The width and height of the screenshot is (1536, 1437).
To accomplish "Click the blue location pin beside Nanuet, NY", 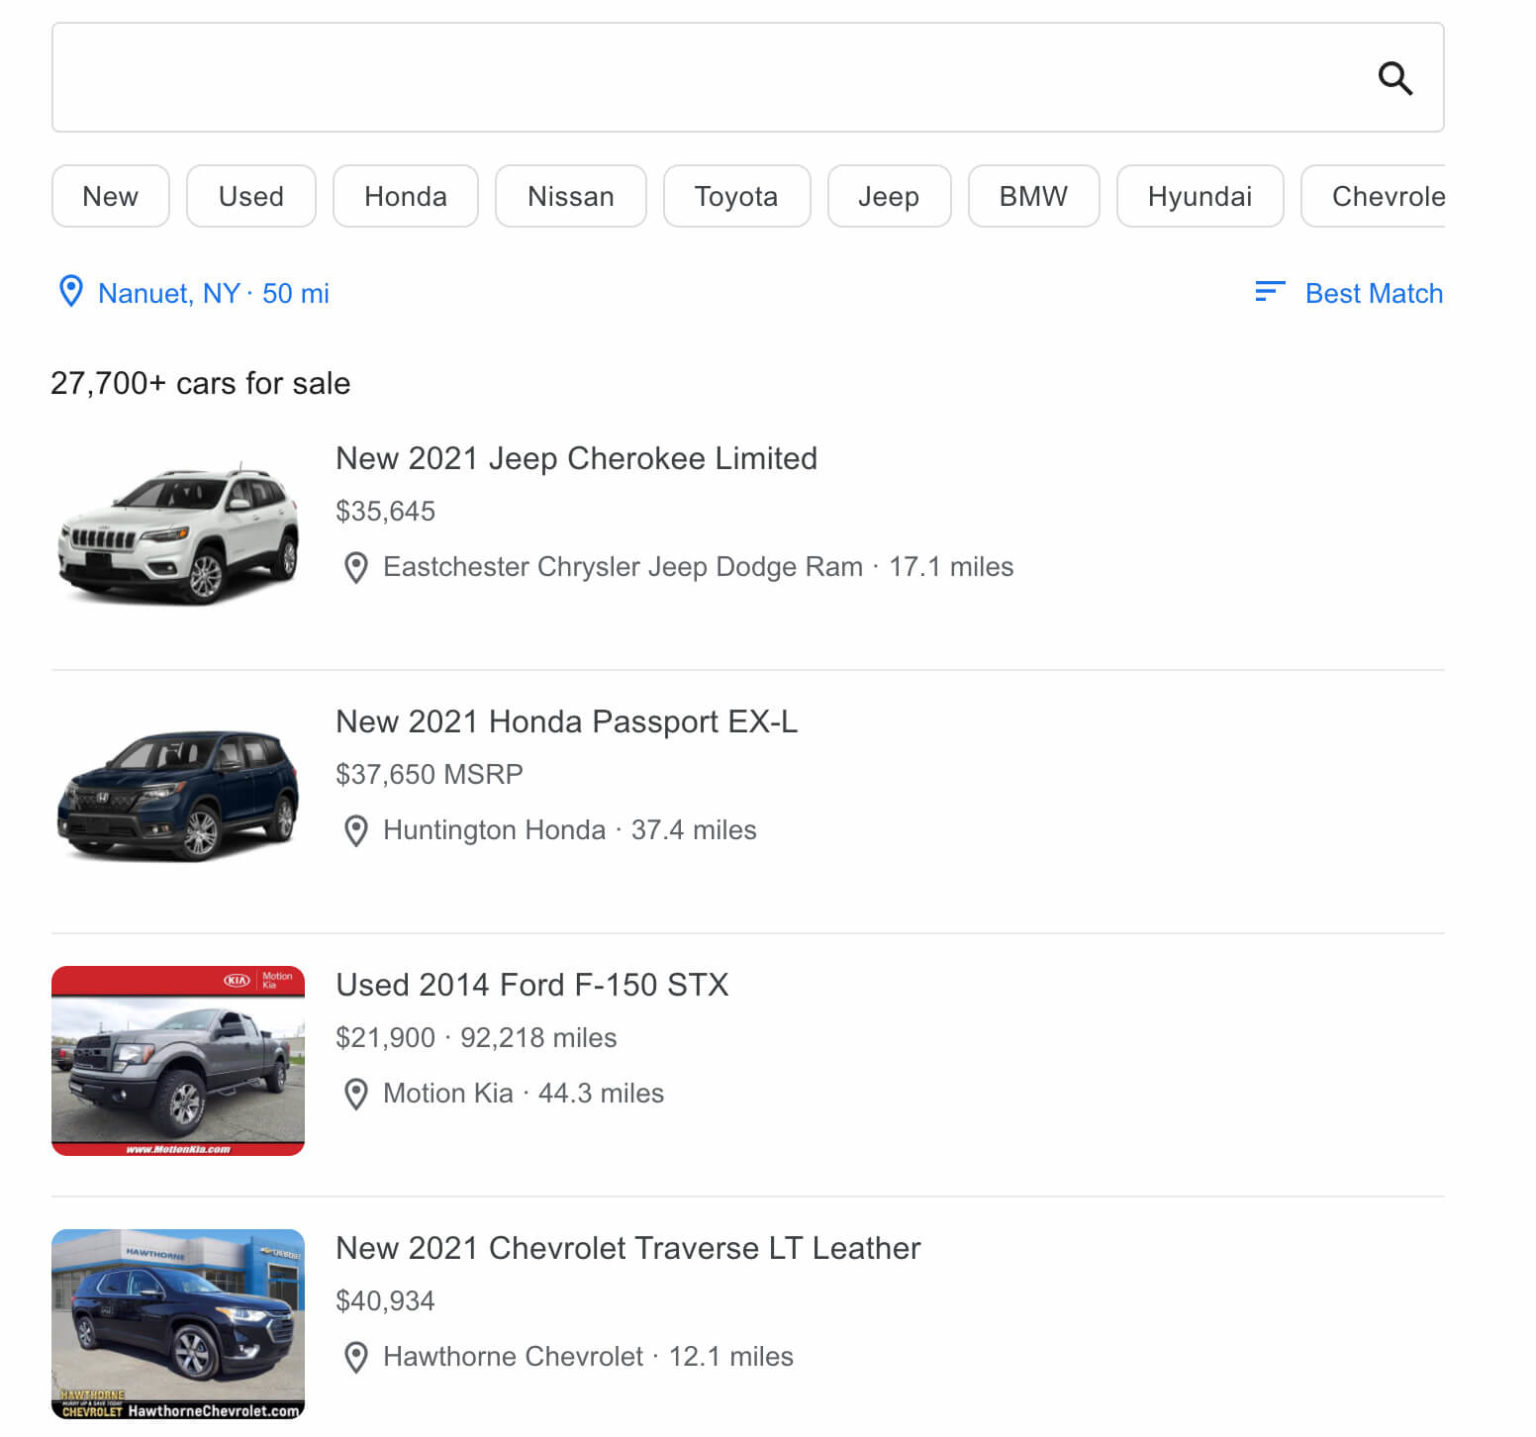I will [70, 292].
